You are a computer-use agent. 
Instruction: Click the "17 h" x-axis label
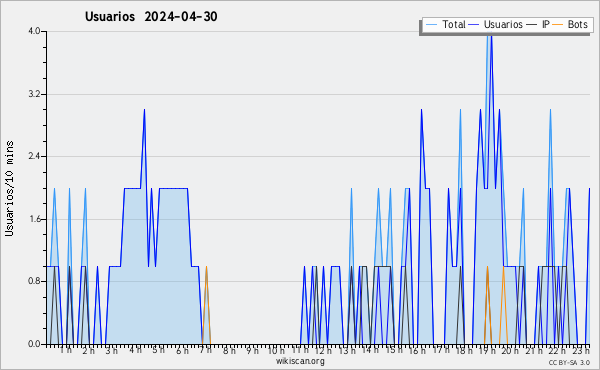coord(441,350)
